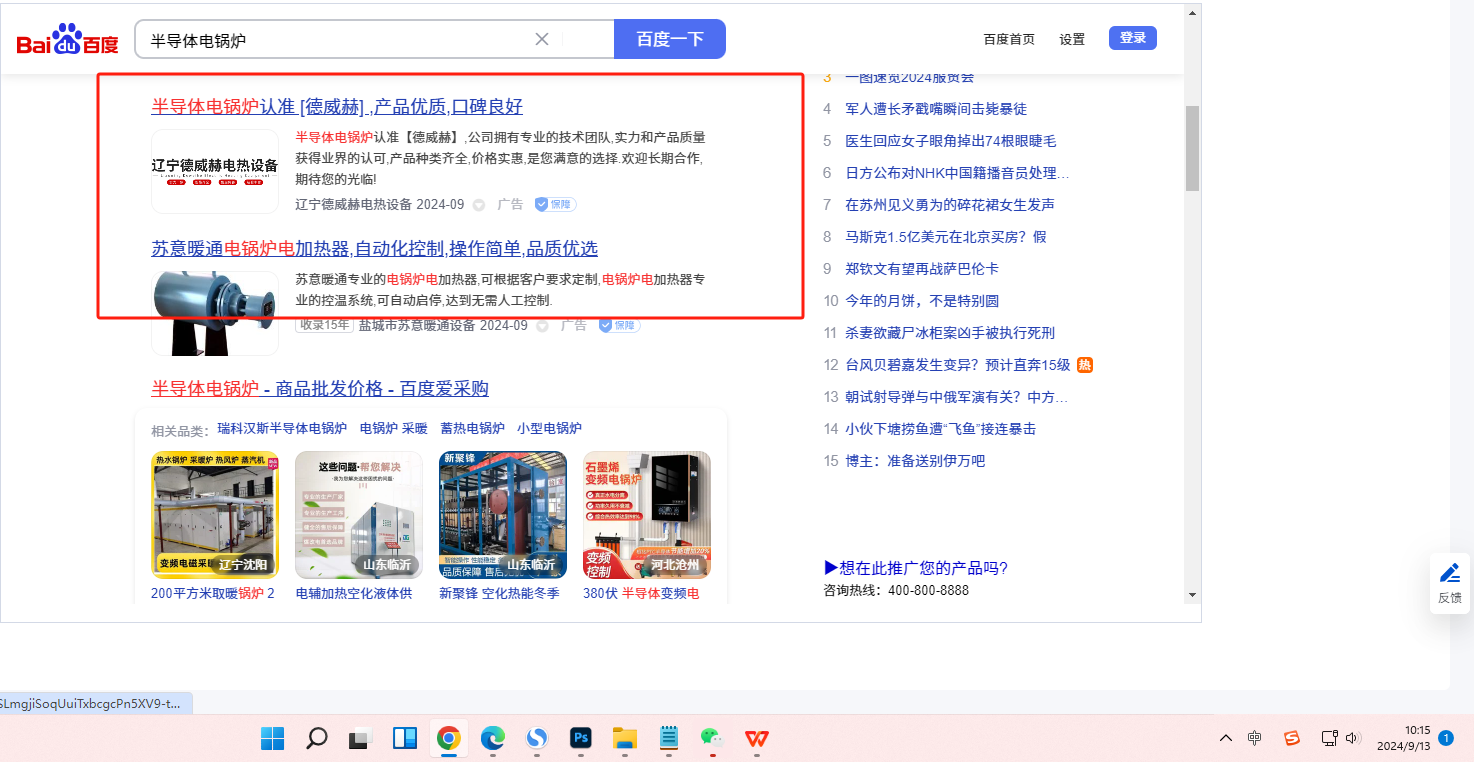Launch WPS Office from the taskbar

tap(756, 738)
